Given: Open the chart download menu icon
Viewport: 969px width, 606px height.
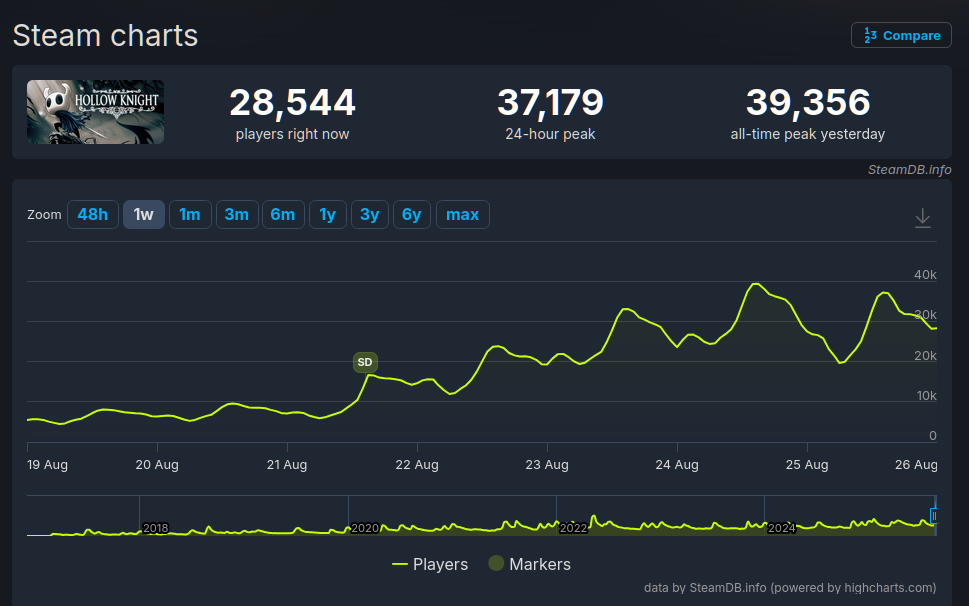Looking at the screenshot, I should point(922,218).
